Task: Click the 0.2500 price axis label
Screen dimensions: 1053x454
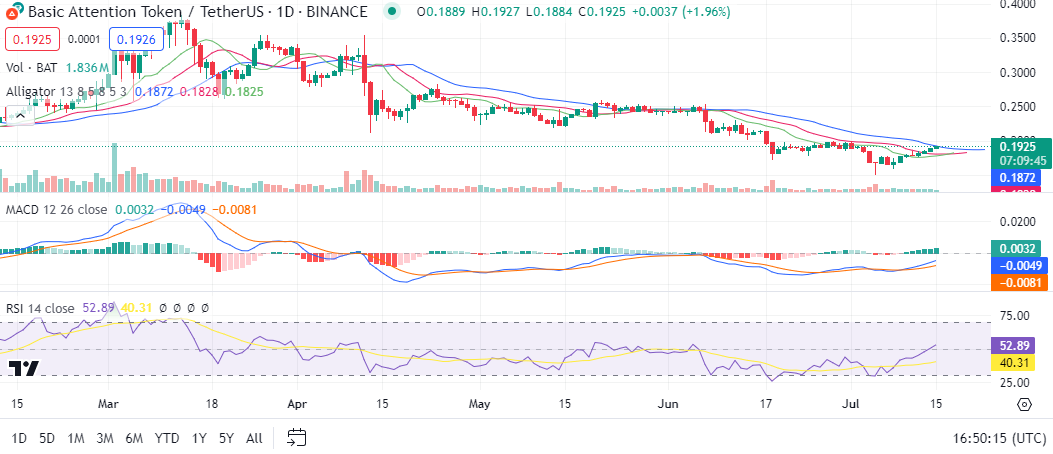Action: click(x=1017, y=107)
